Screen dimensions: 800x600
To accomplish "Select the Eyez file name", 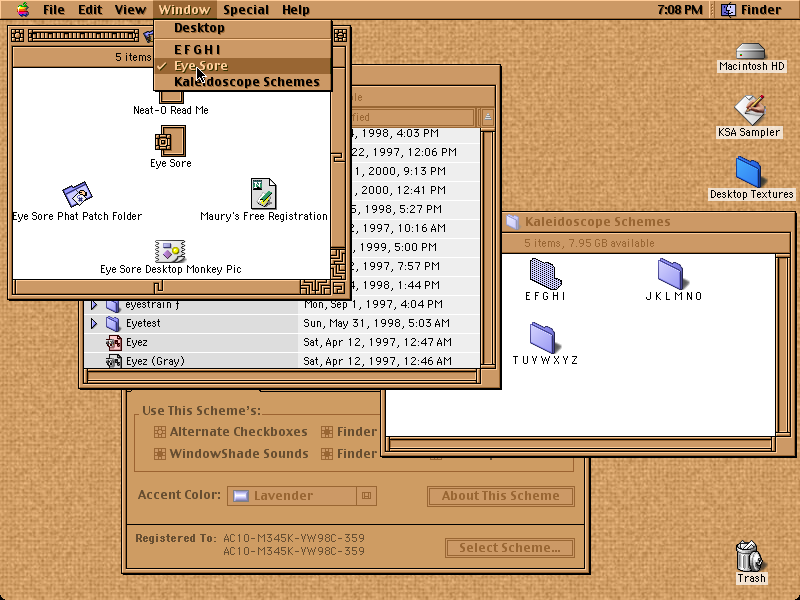I will pos(137,342).
